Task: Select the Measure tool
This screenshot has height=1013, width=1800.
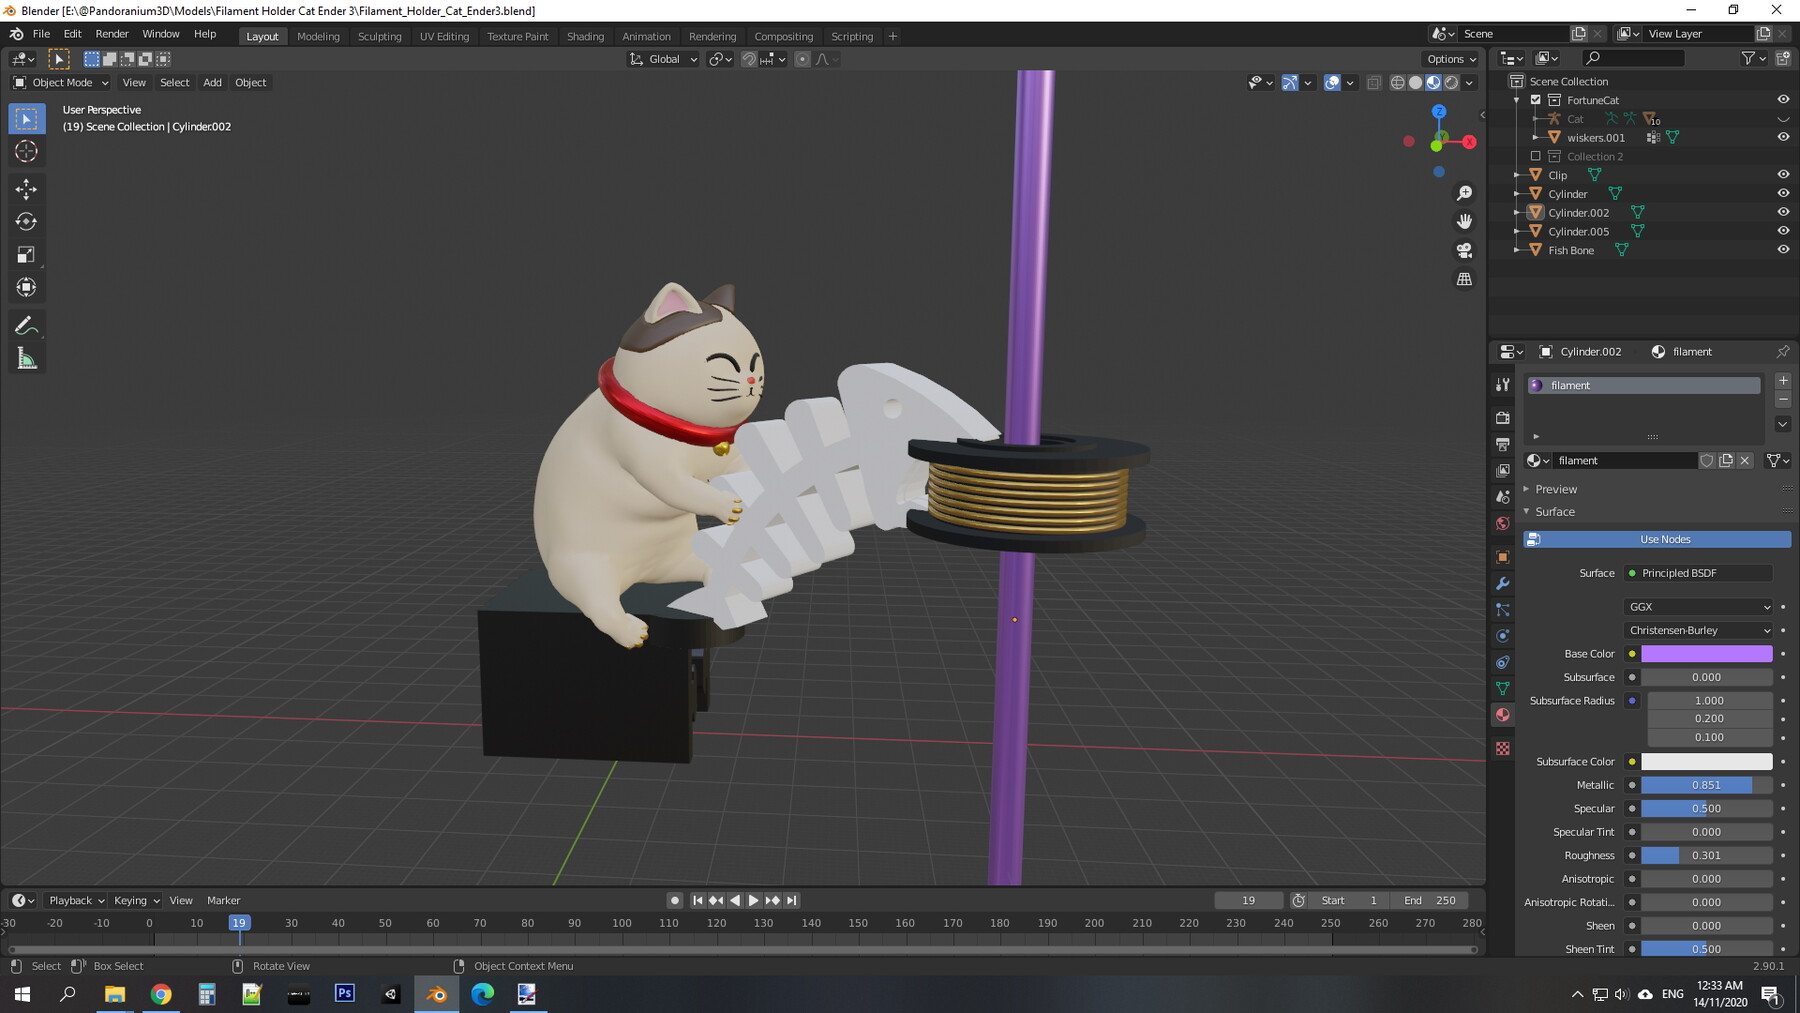Action: tap(27, 357)
